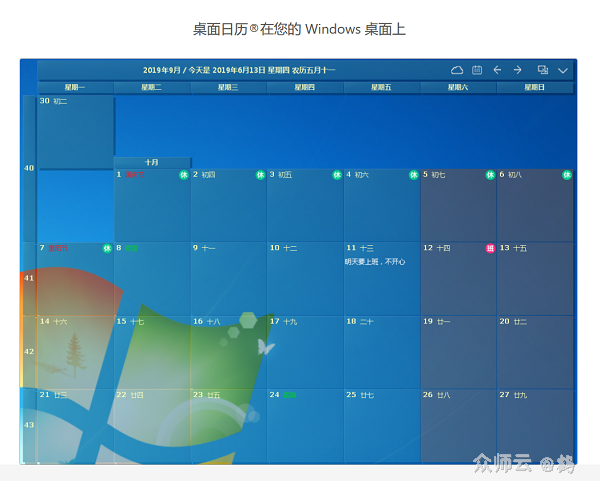600x481 pixels.
Task: Click the 十月 month label
Action: coord(152,163)
